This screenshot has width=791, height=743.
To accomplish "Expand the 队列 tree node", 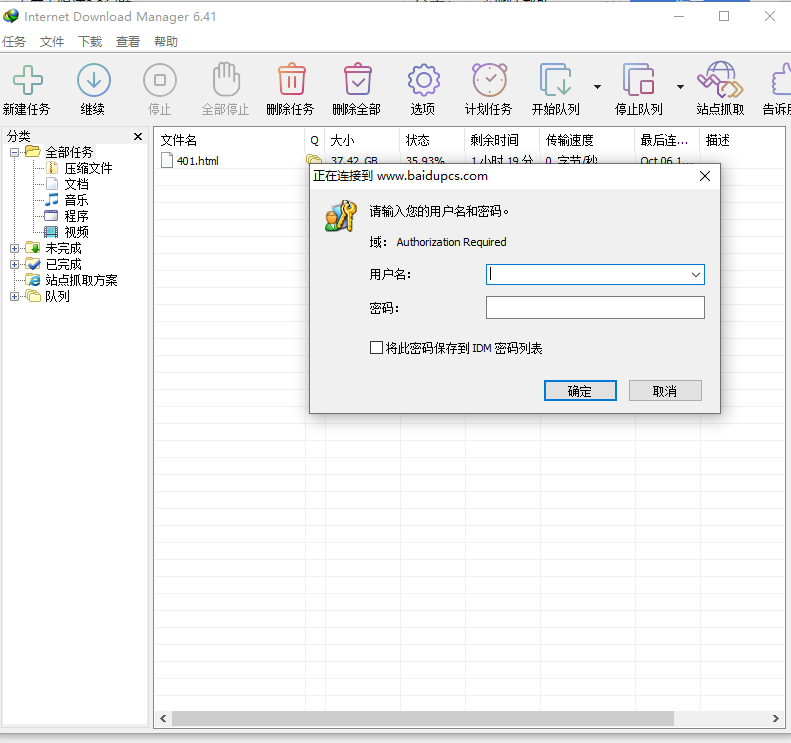I will coord(14,297).
